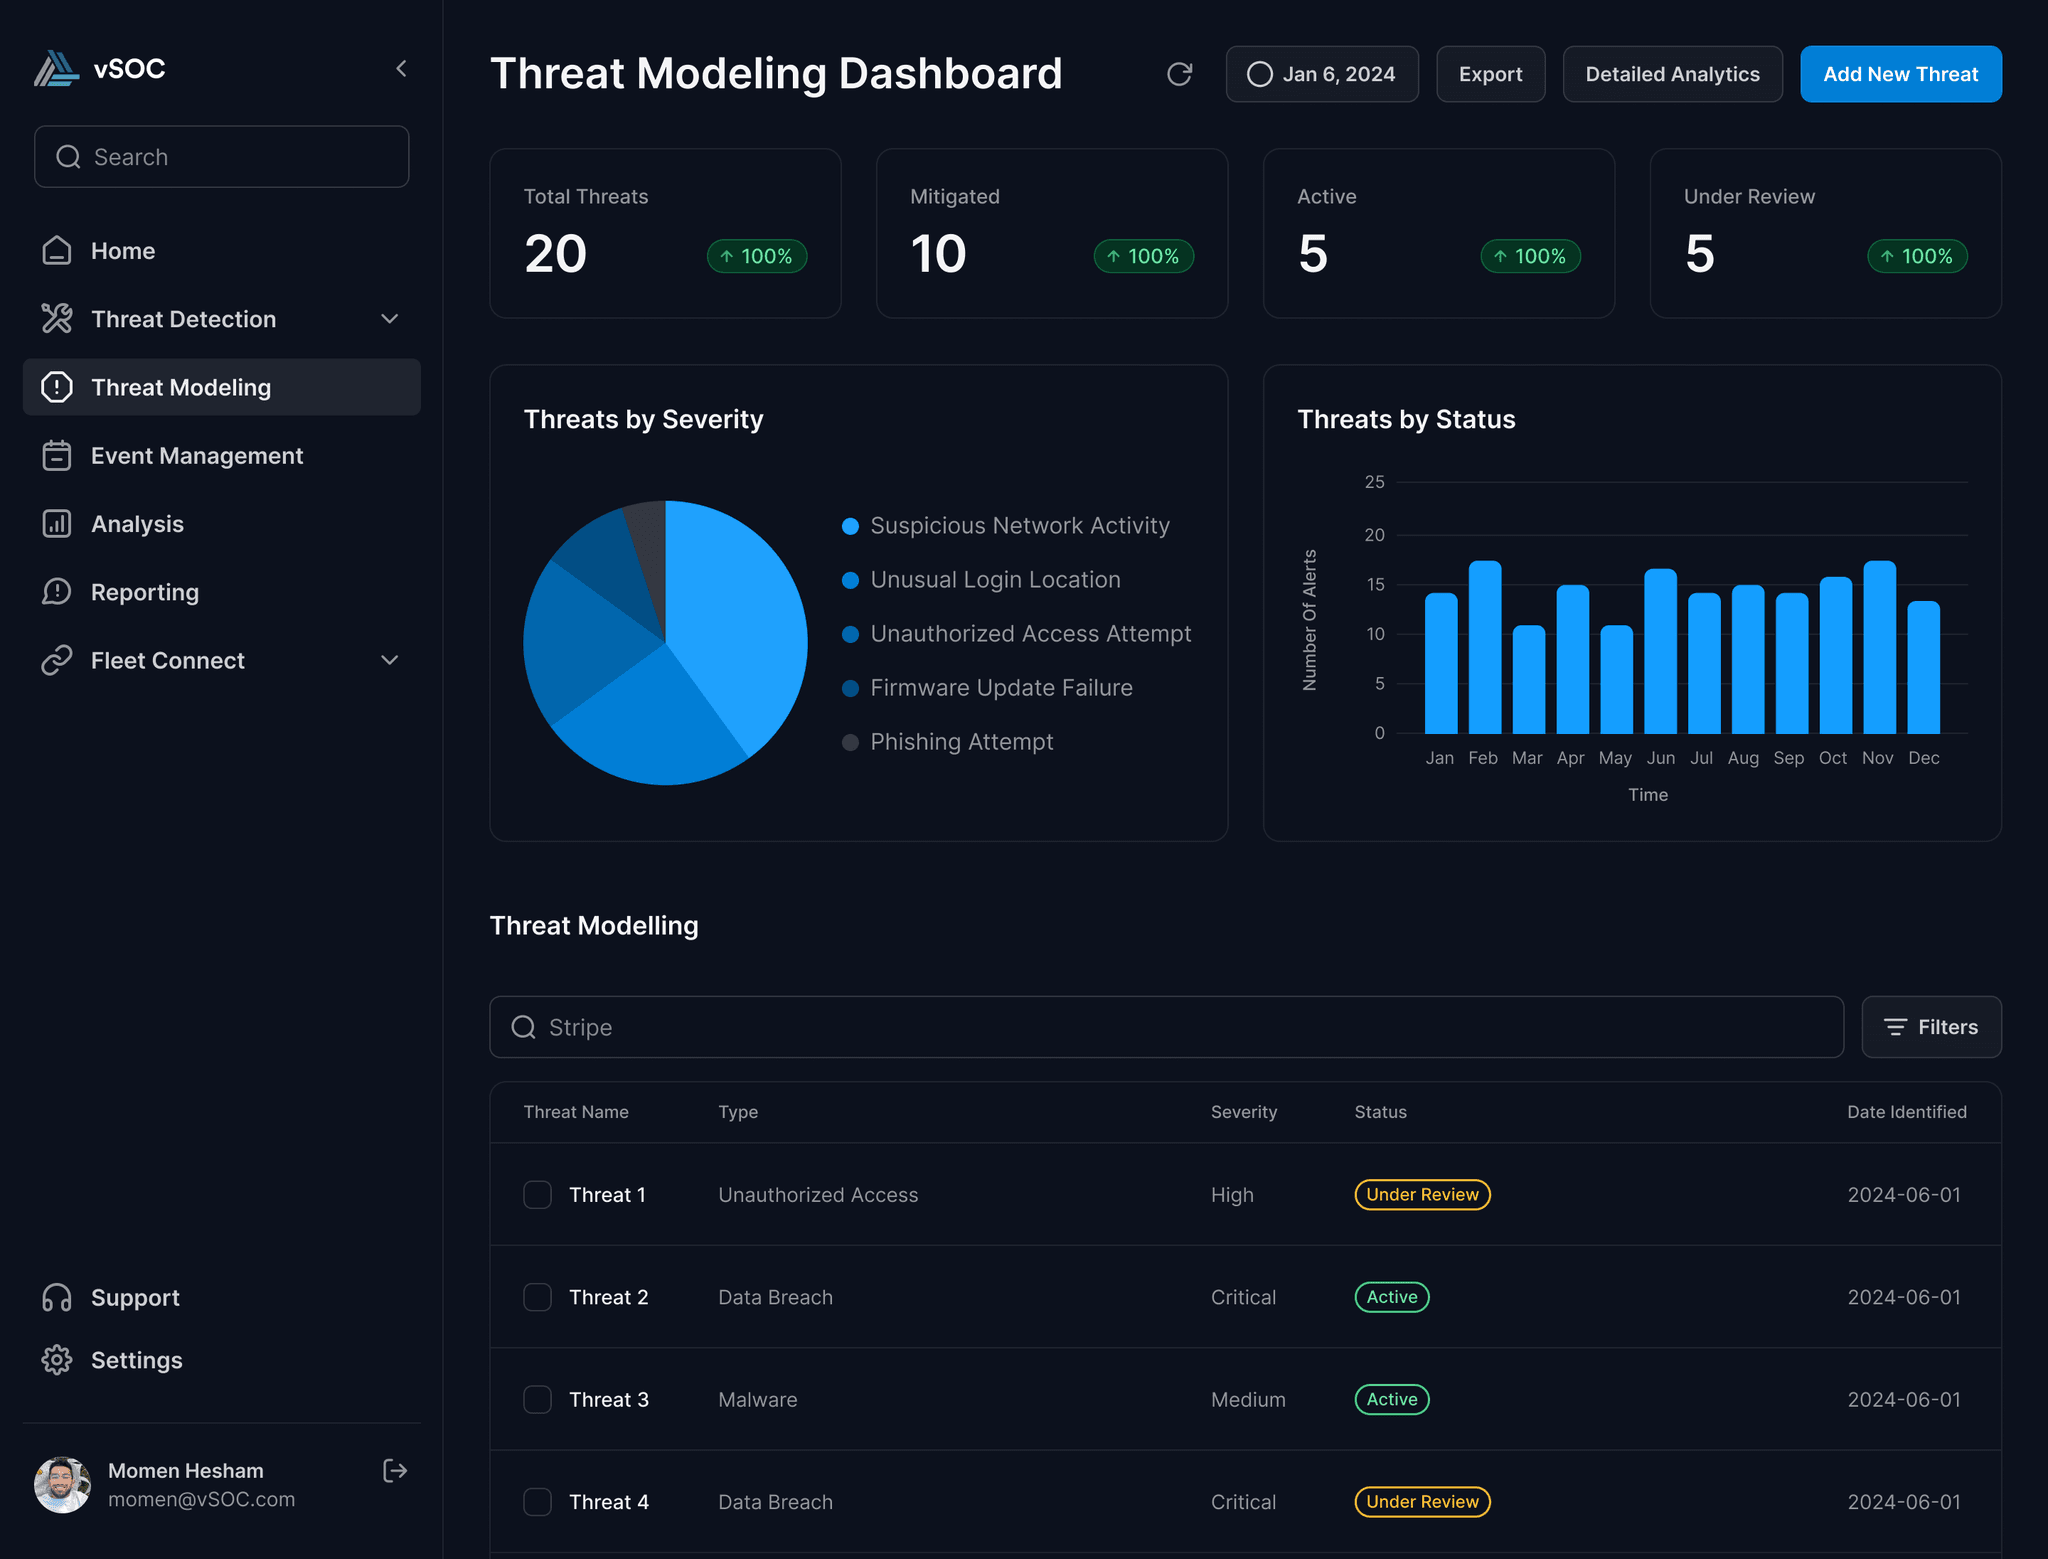This screenshot has height=1559, width=2048.
Task: Open the Support headset icon
Action: (x=57, y=1297)
